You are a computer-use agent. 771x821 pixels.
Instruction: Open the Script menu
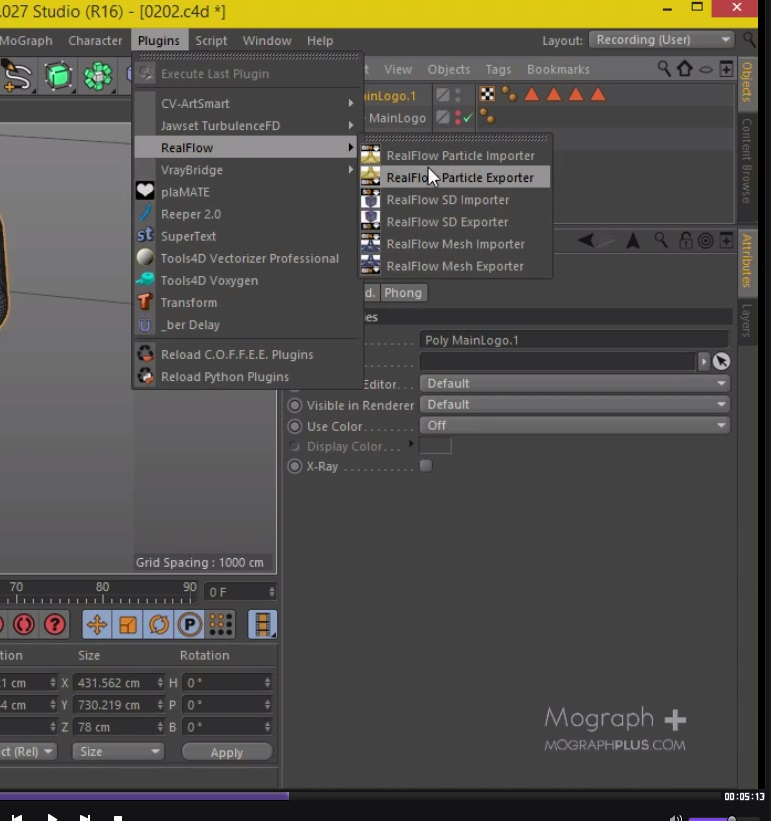[x=211, y=40]
